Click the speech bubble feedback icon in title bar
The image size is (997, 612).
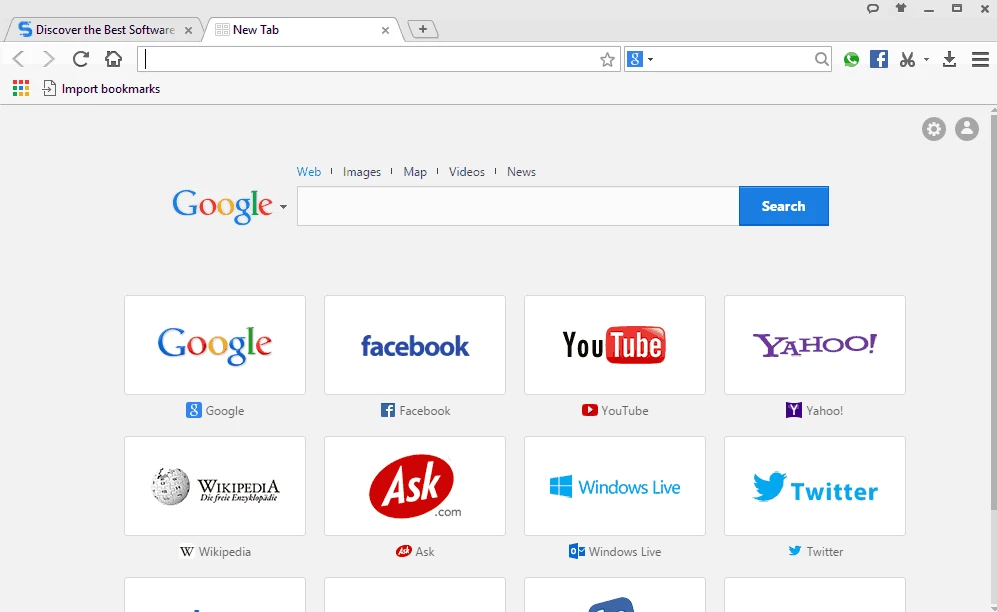[x=873, y=9]
